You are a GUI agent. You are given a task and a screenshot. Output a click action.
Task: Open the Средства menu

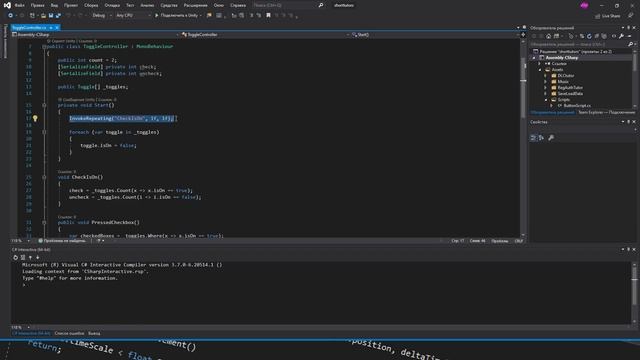tap(169, 5)
